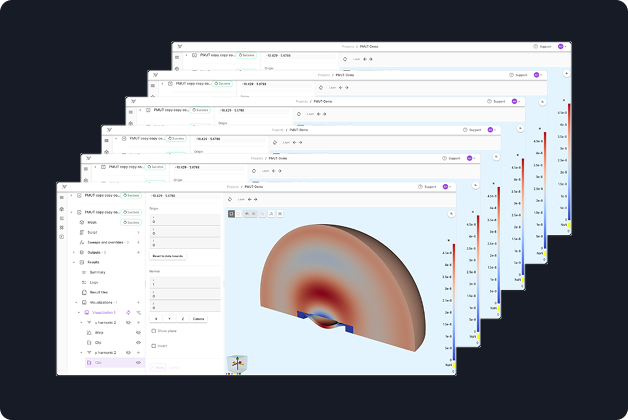Collapse the Visualizations tree node
The image size is (628, 420).
(x=76, y=302)
